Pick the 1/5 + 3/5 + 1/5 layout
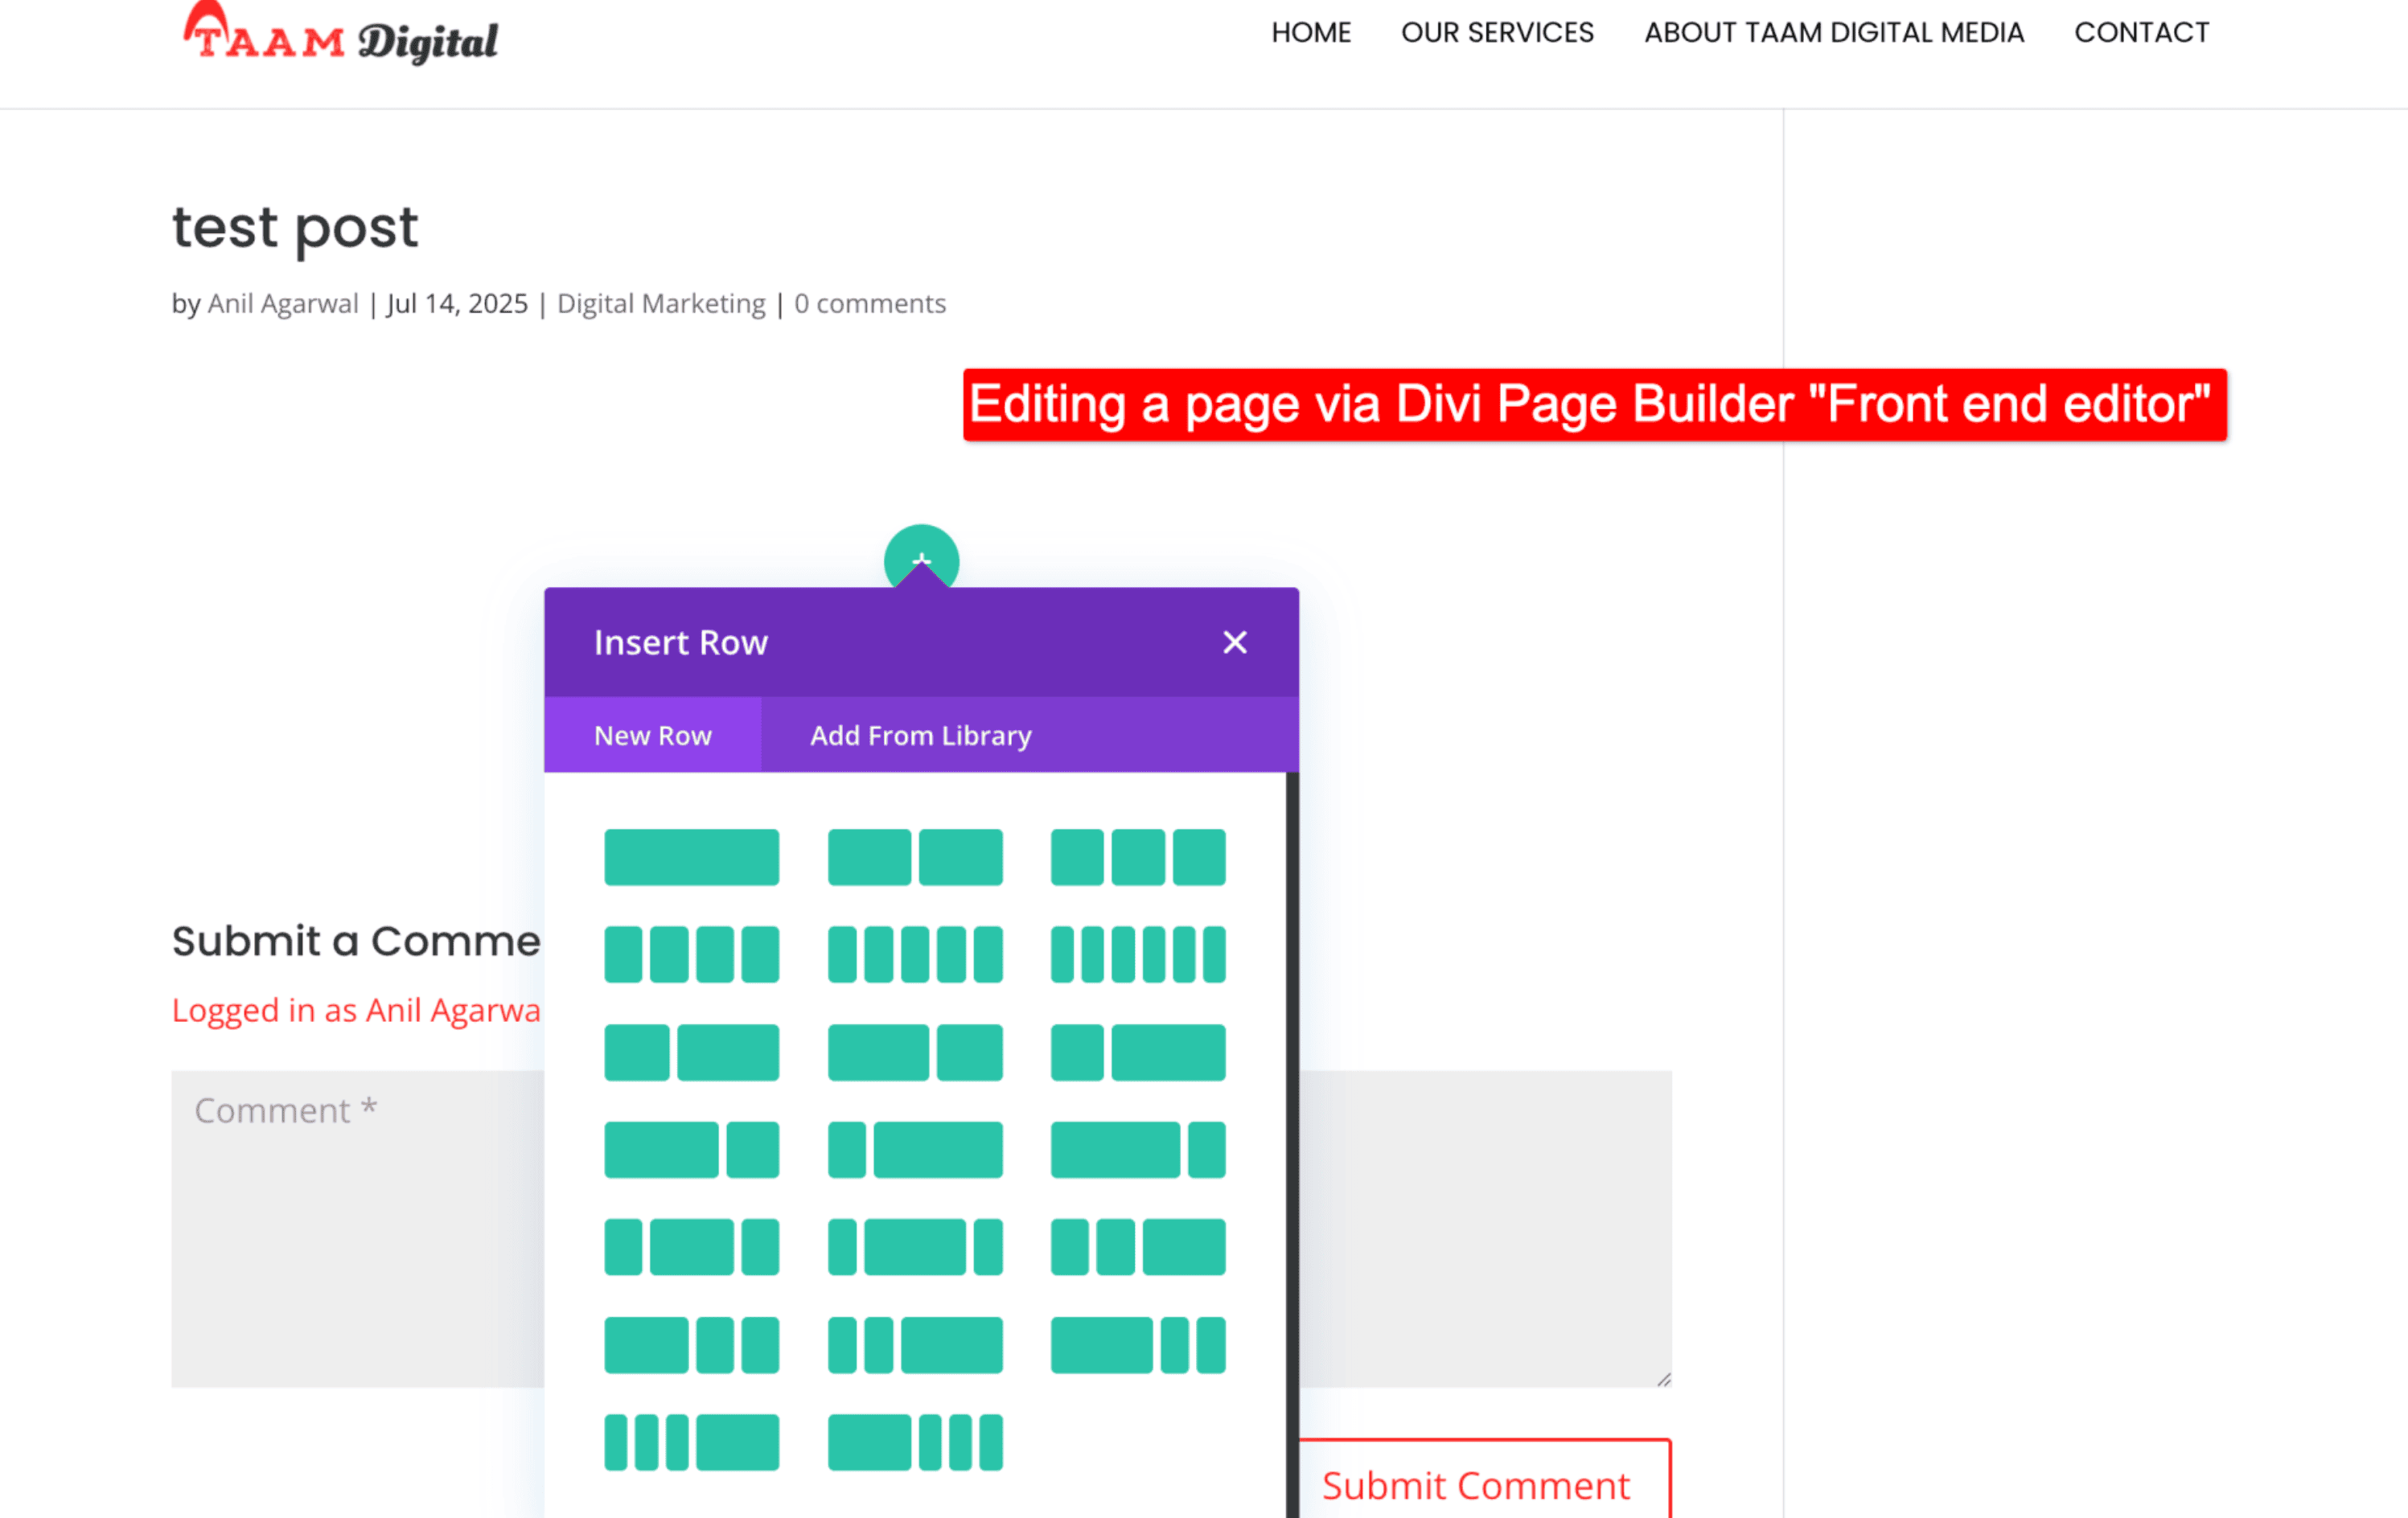Screen dimensions: 2408x1518 click(x=915, y=1247)
